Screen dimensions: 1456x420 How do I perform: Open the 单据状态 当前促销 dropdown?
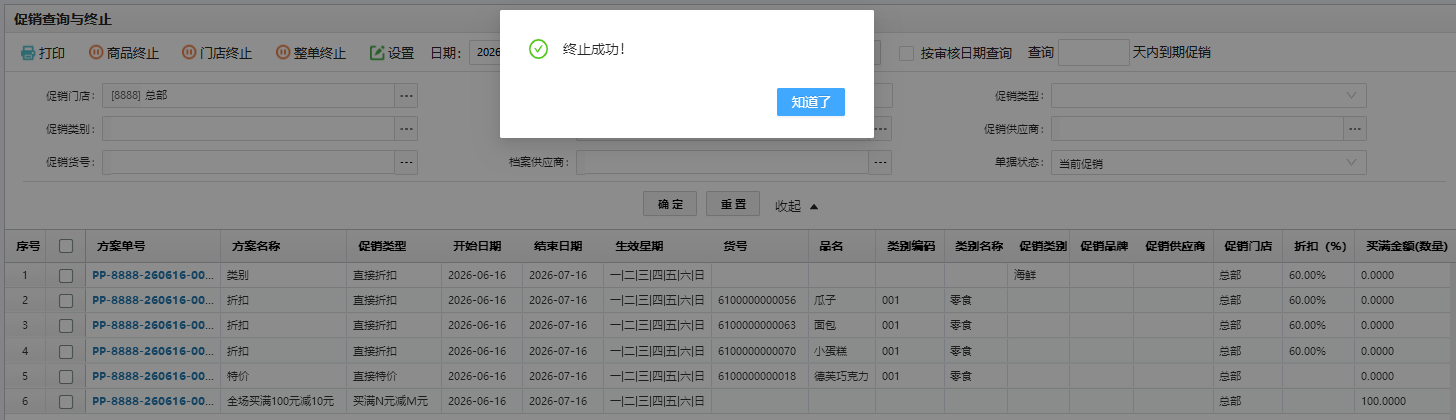(x=1208, y=163)
